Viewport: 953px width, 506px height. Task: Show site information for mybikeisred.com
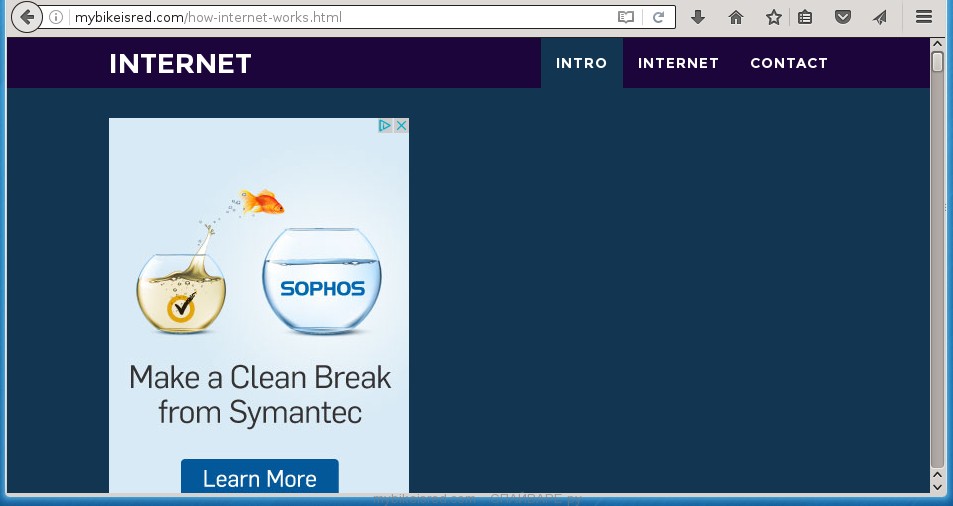[x=57, y=17]
